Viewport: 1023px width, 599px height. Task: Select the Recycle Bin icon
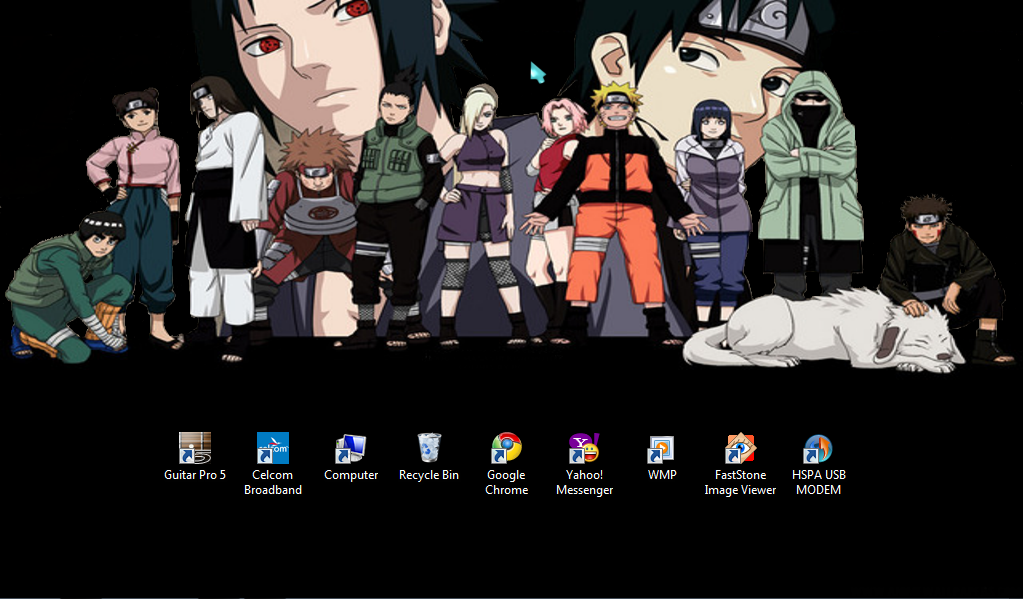click(429, 448)
